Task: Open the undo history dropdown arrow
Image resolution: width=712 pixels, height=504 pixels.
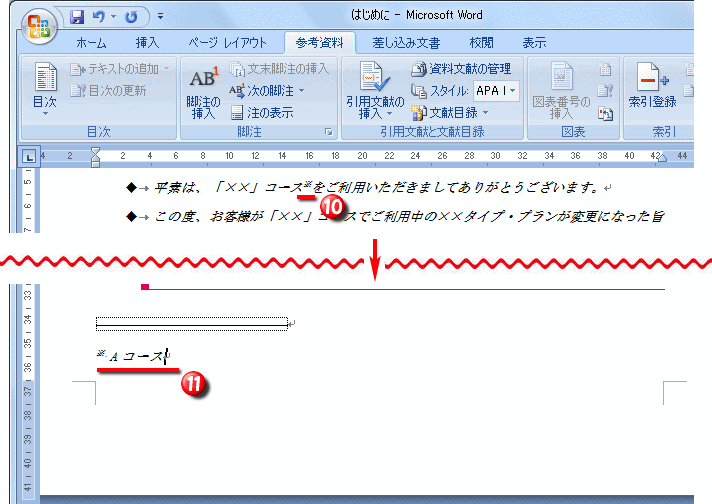Action: click(114, 16)
